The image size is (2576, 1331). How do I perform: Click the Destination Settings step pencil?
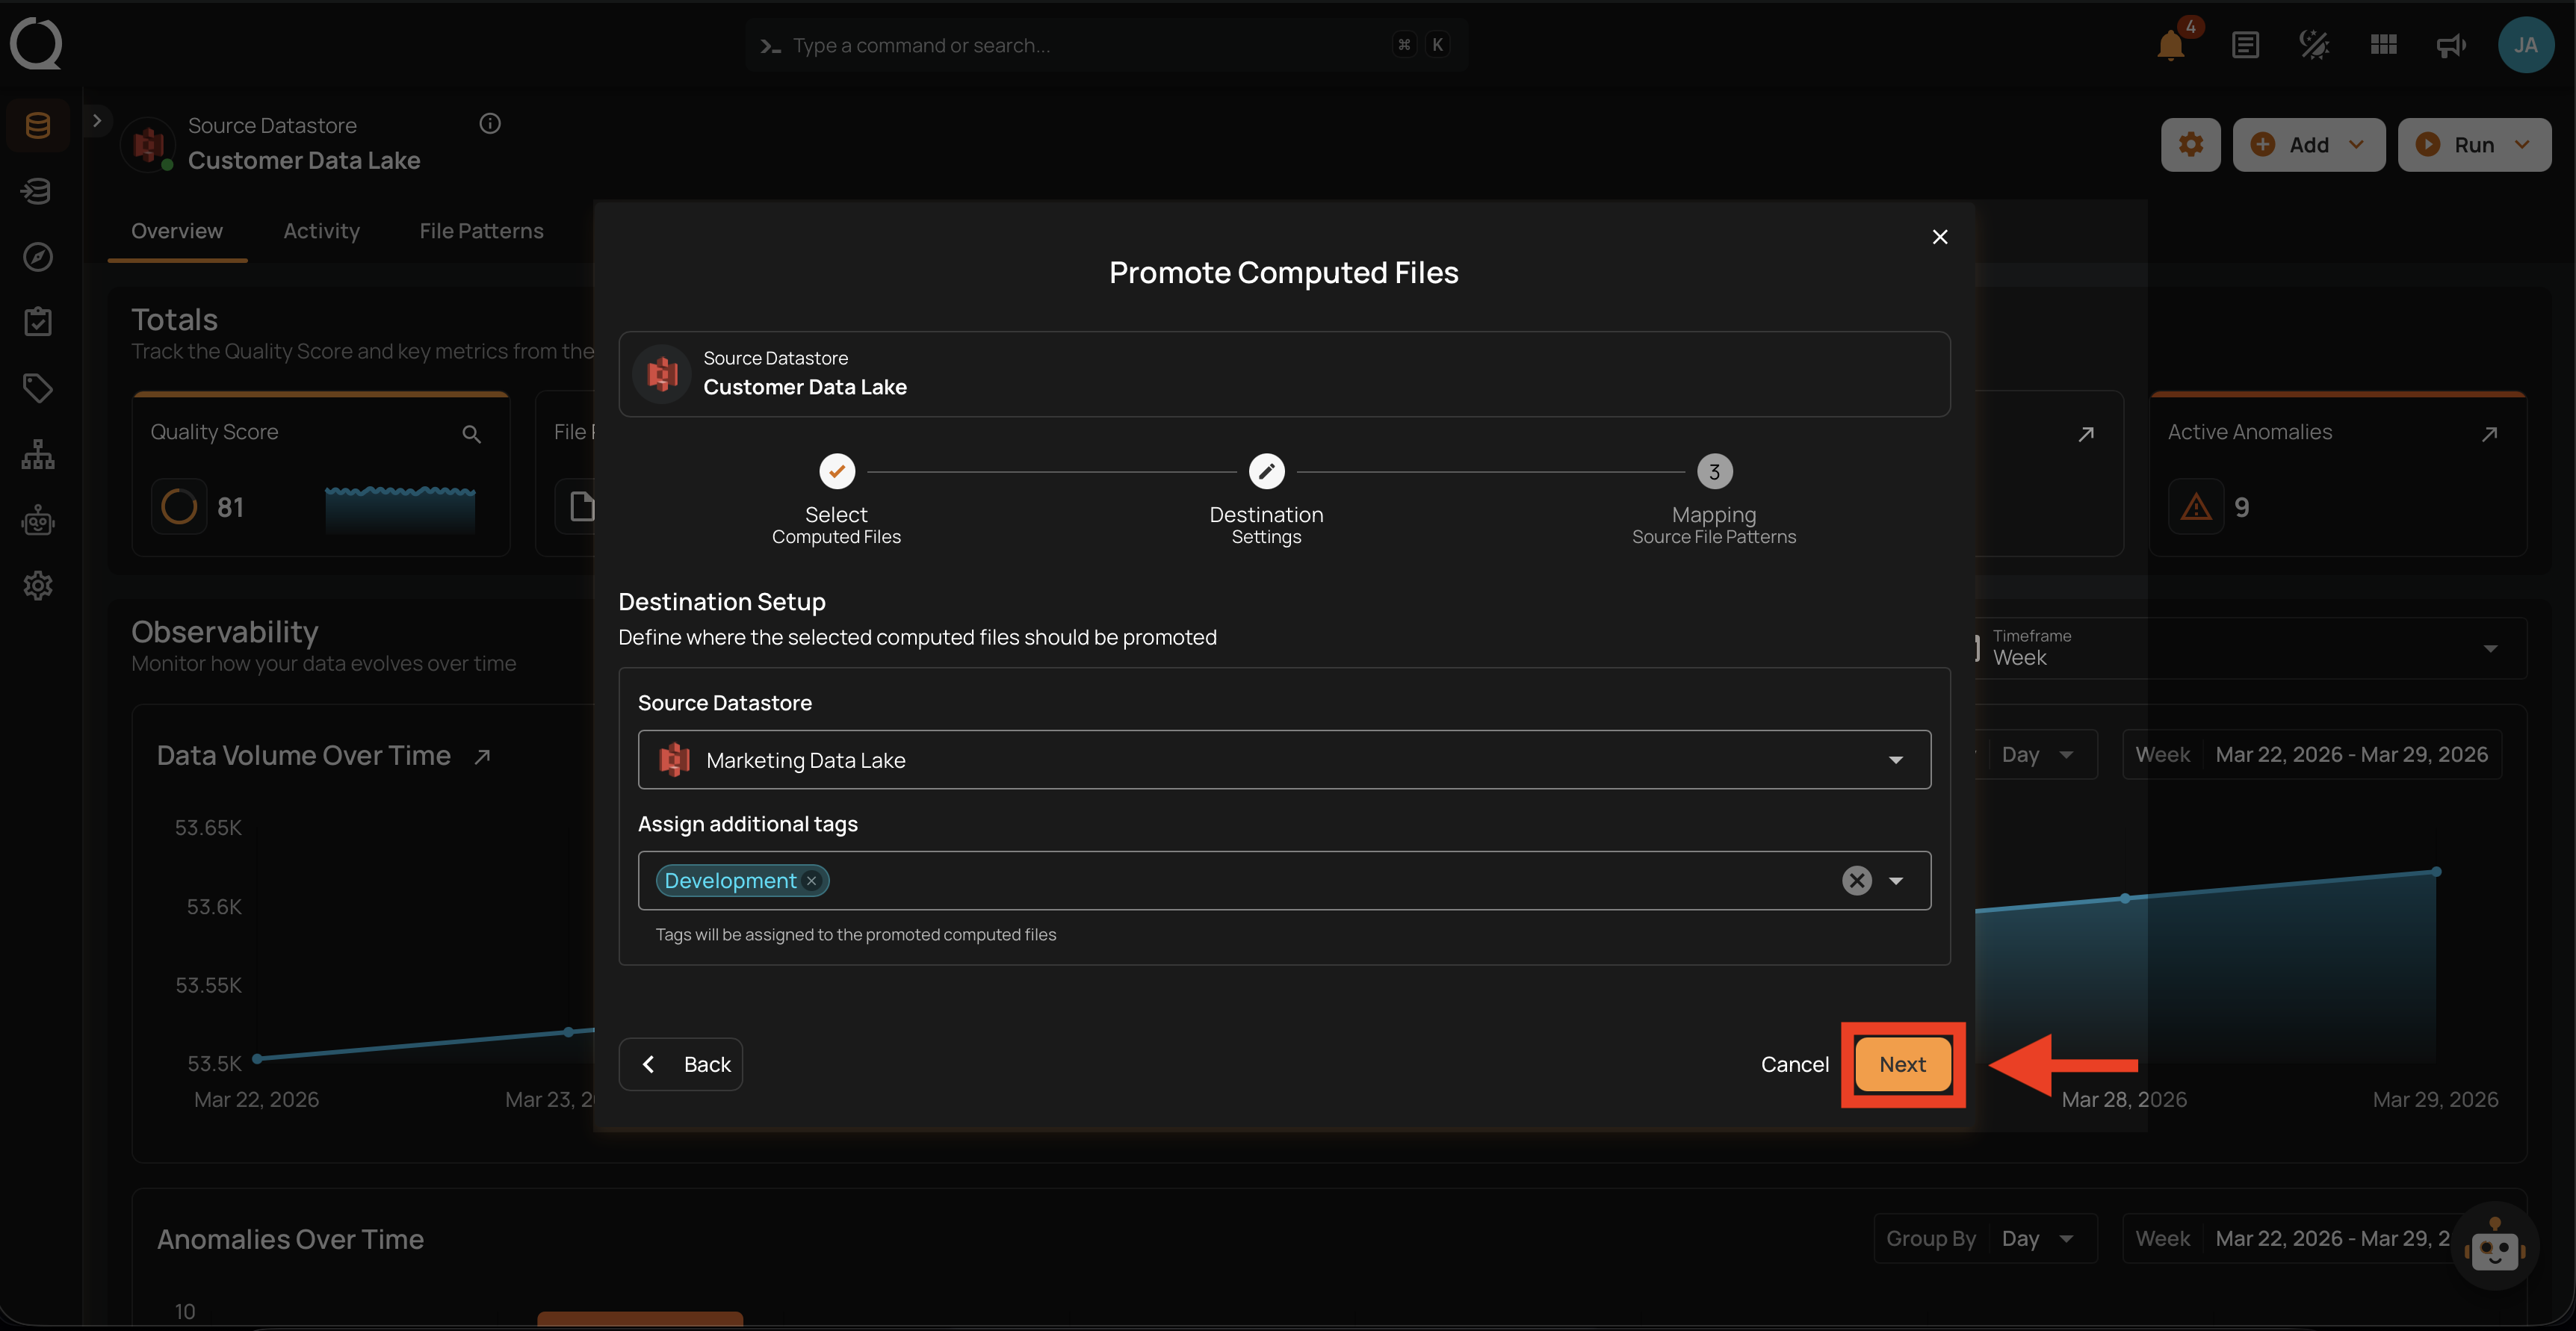(x=1267, y=471)
